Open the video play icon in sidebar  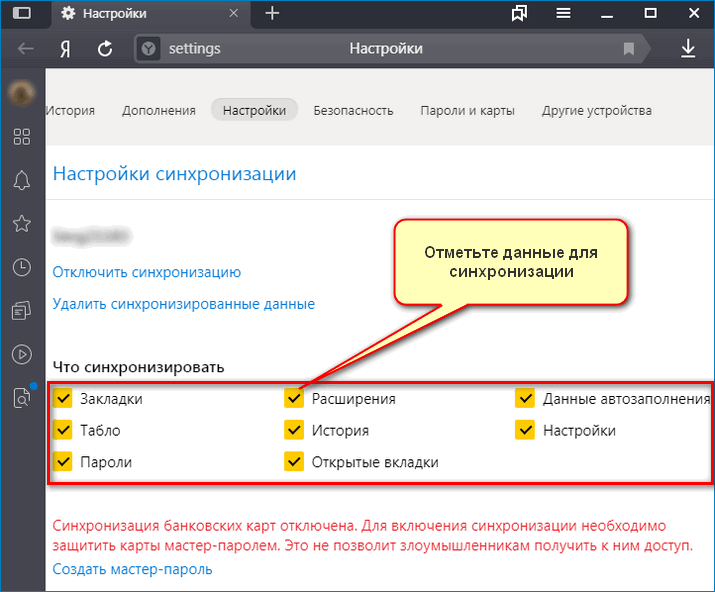[x=21, y=354]
